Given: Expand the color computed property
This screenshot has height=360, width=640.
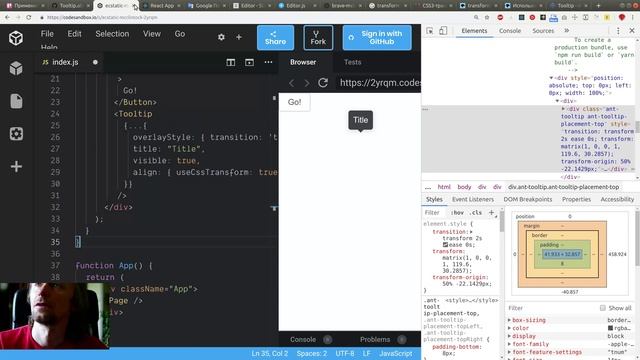Looking at the screenshot, I should (509, 328).
